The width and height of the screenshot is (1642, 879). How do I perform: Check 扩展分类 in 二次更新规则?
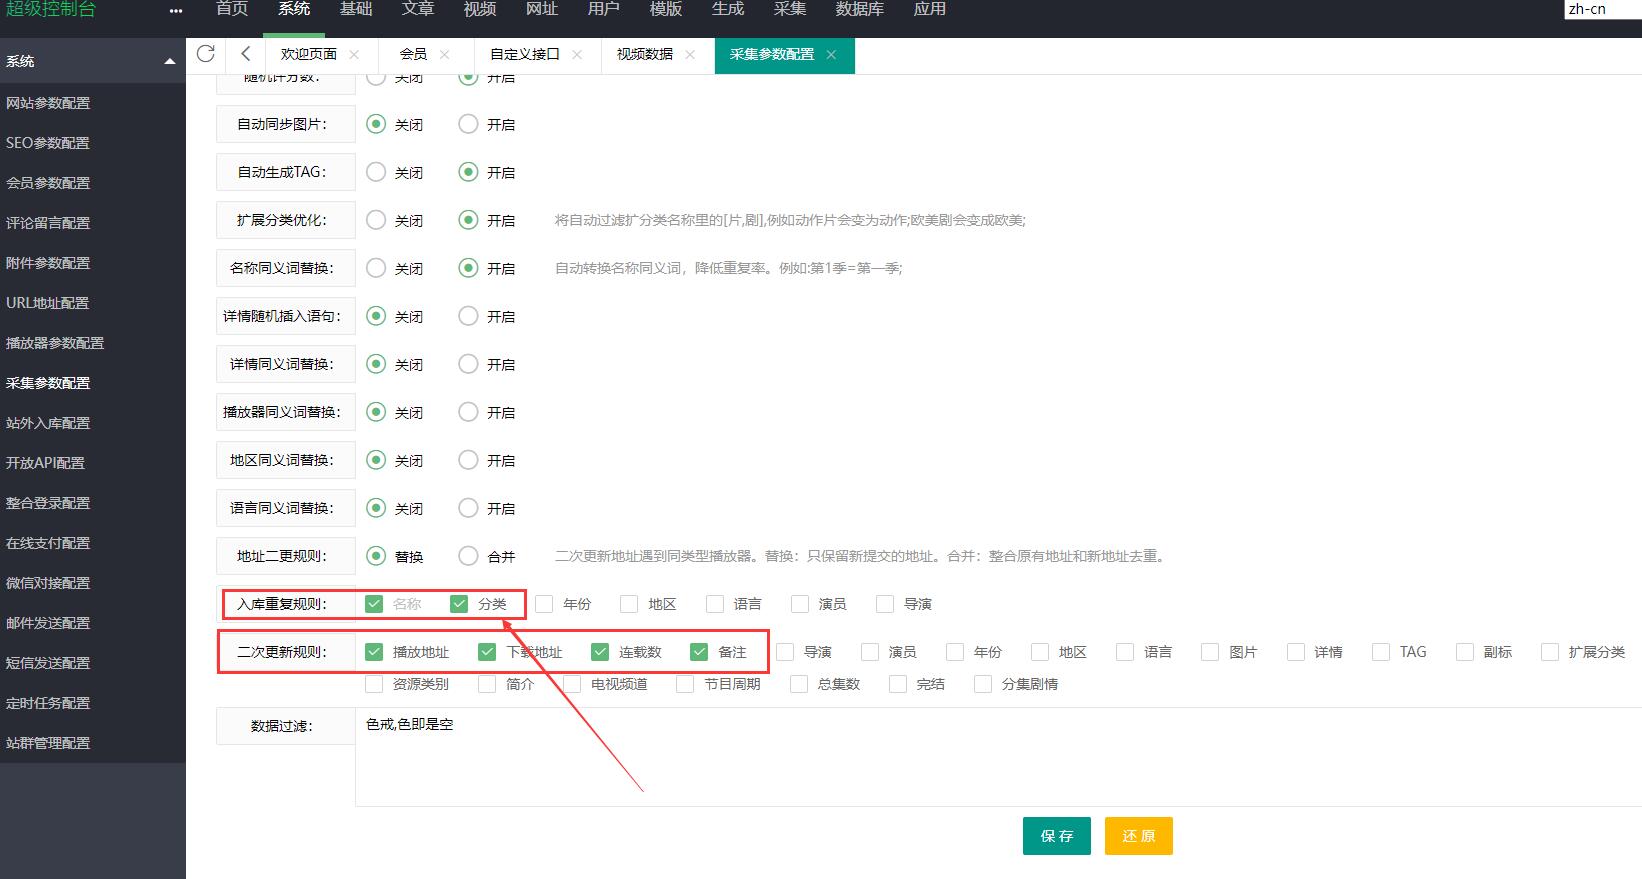point(1550,652)
